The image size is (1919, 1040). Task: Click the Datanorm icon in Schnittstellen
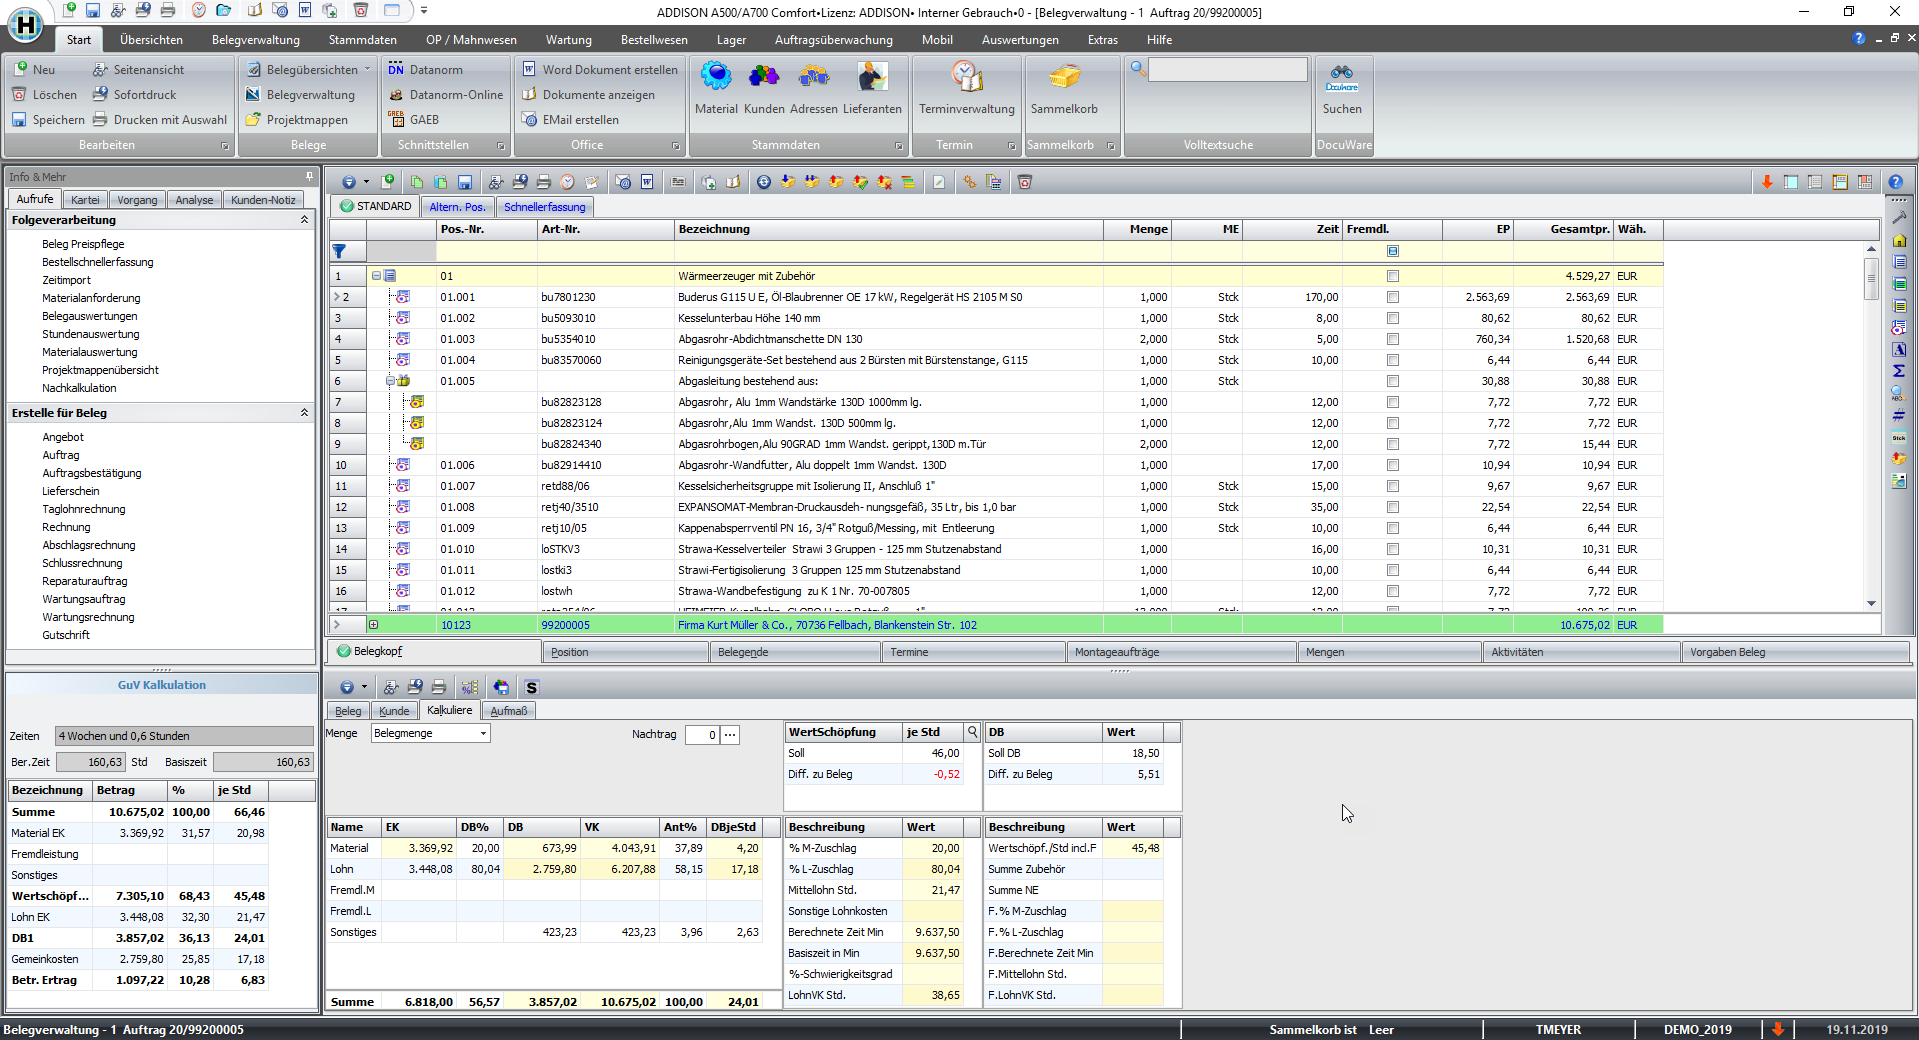397,70
